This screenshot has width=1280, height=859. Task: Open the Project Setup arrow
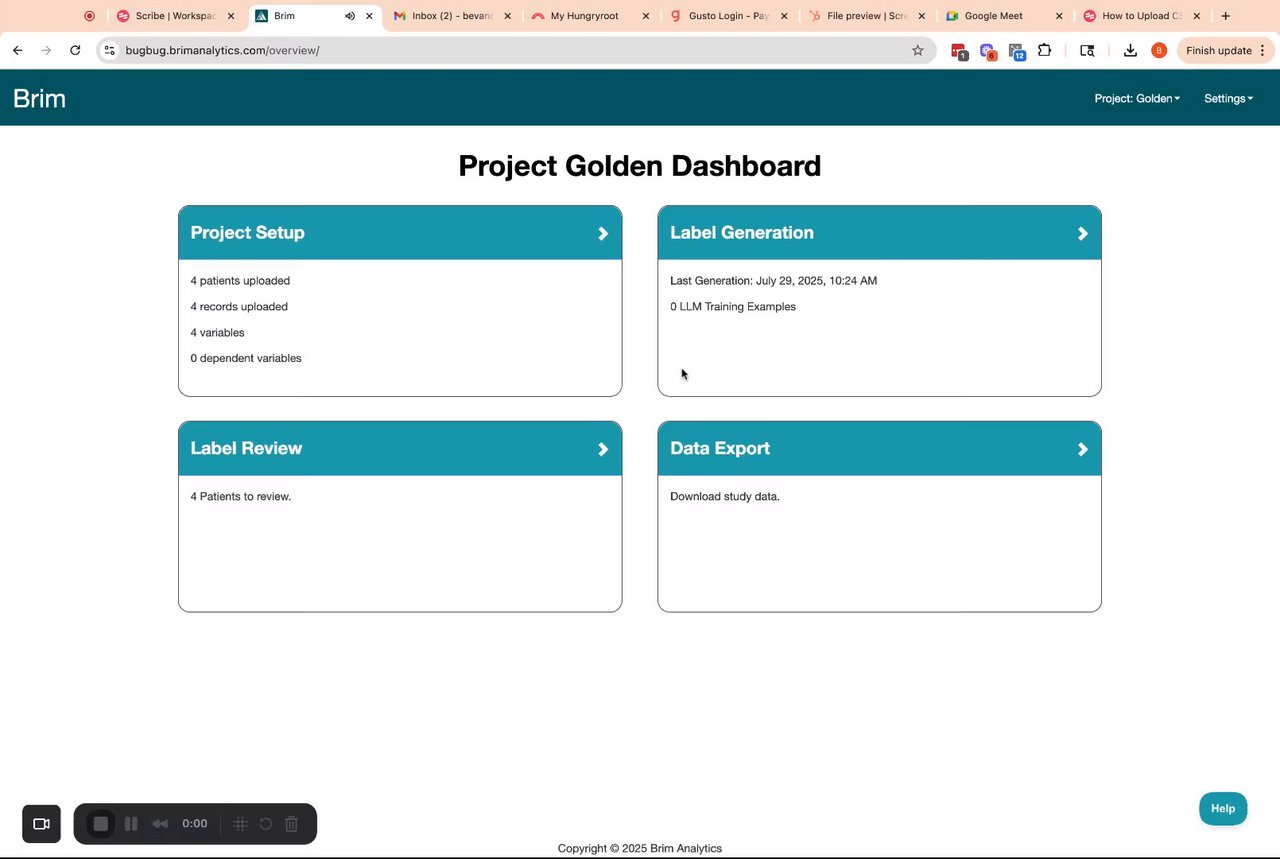[603, 233]
